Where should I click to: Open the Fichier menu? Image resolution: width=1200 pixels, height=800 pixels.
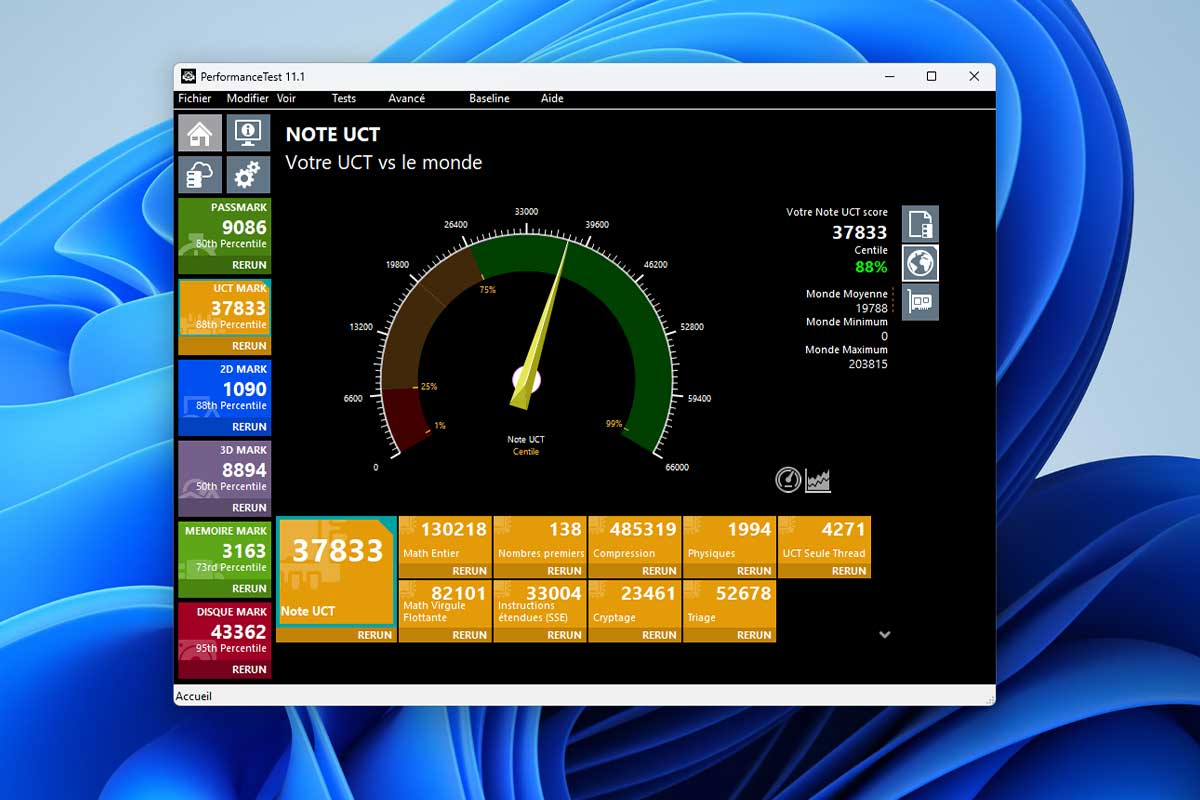195,99
